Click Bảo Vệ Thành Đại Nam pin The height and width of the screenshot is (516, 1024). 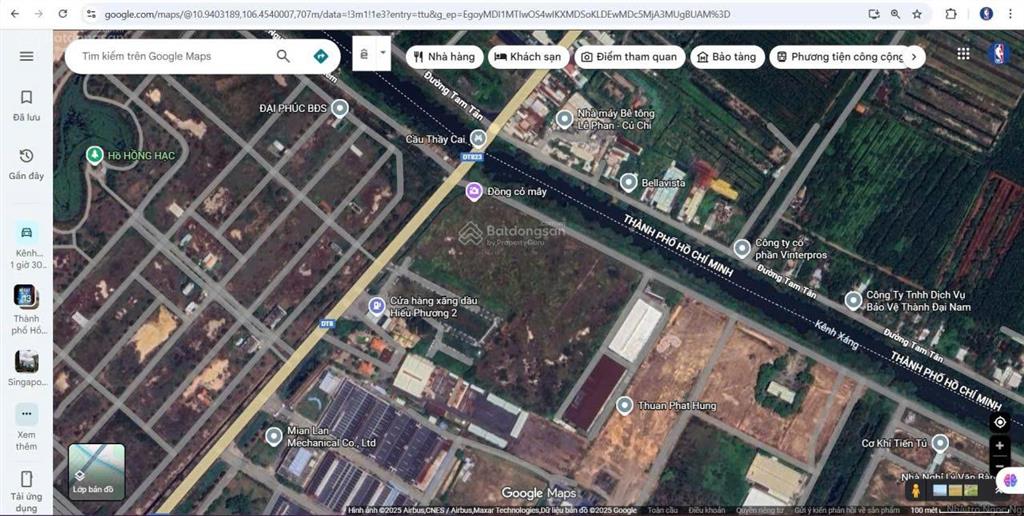pos(853,300)
